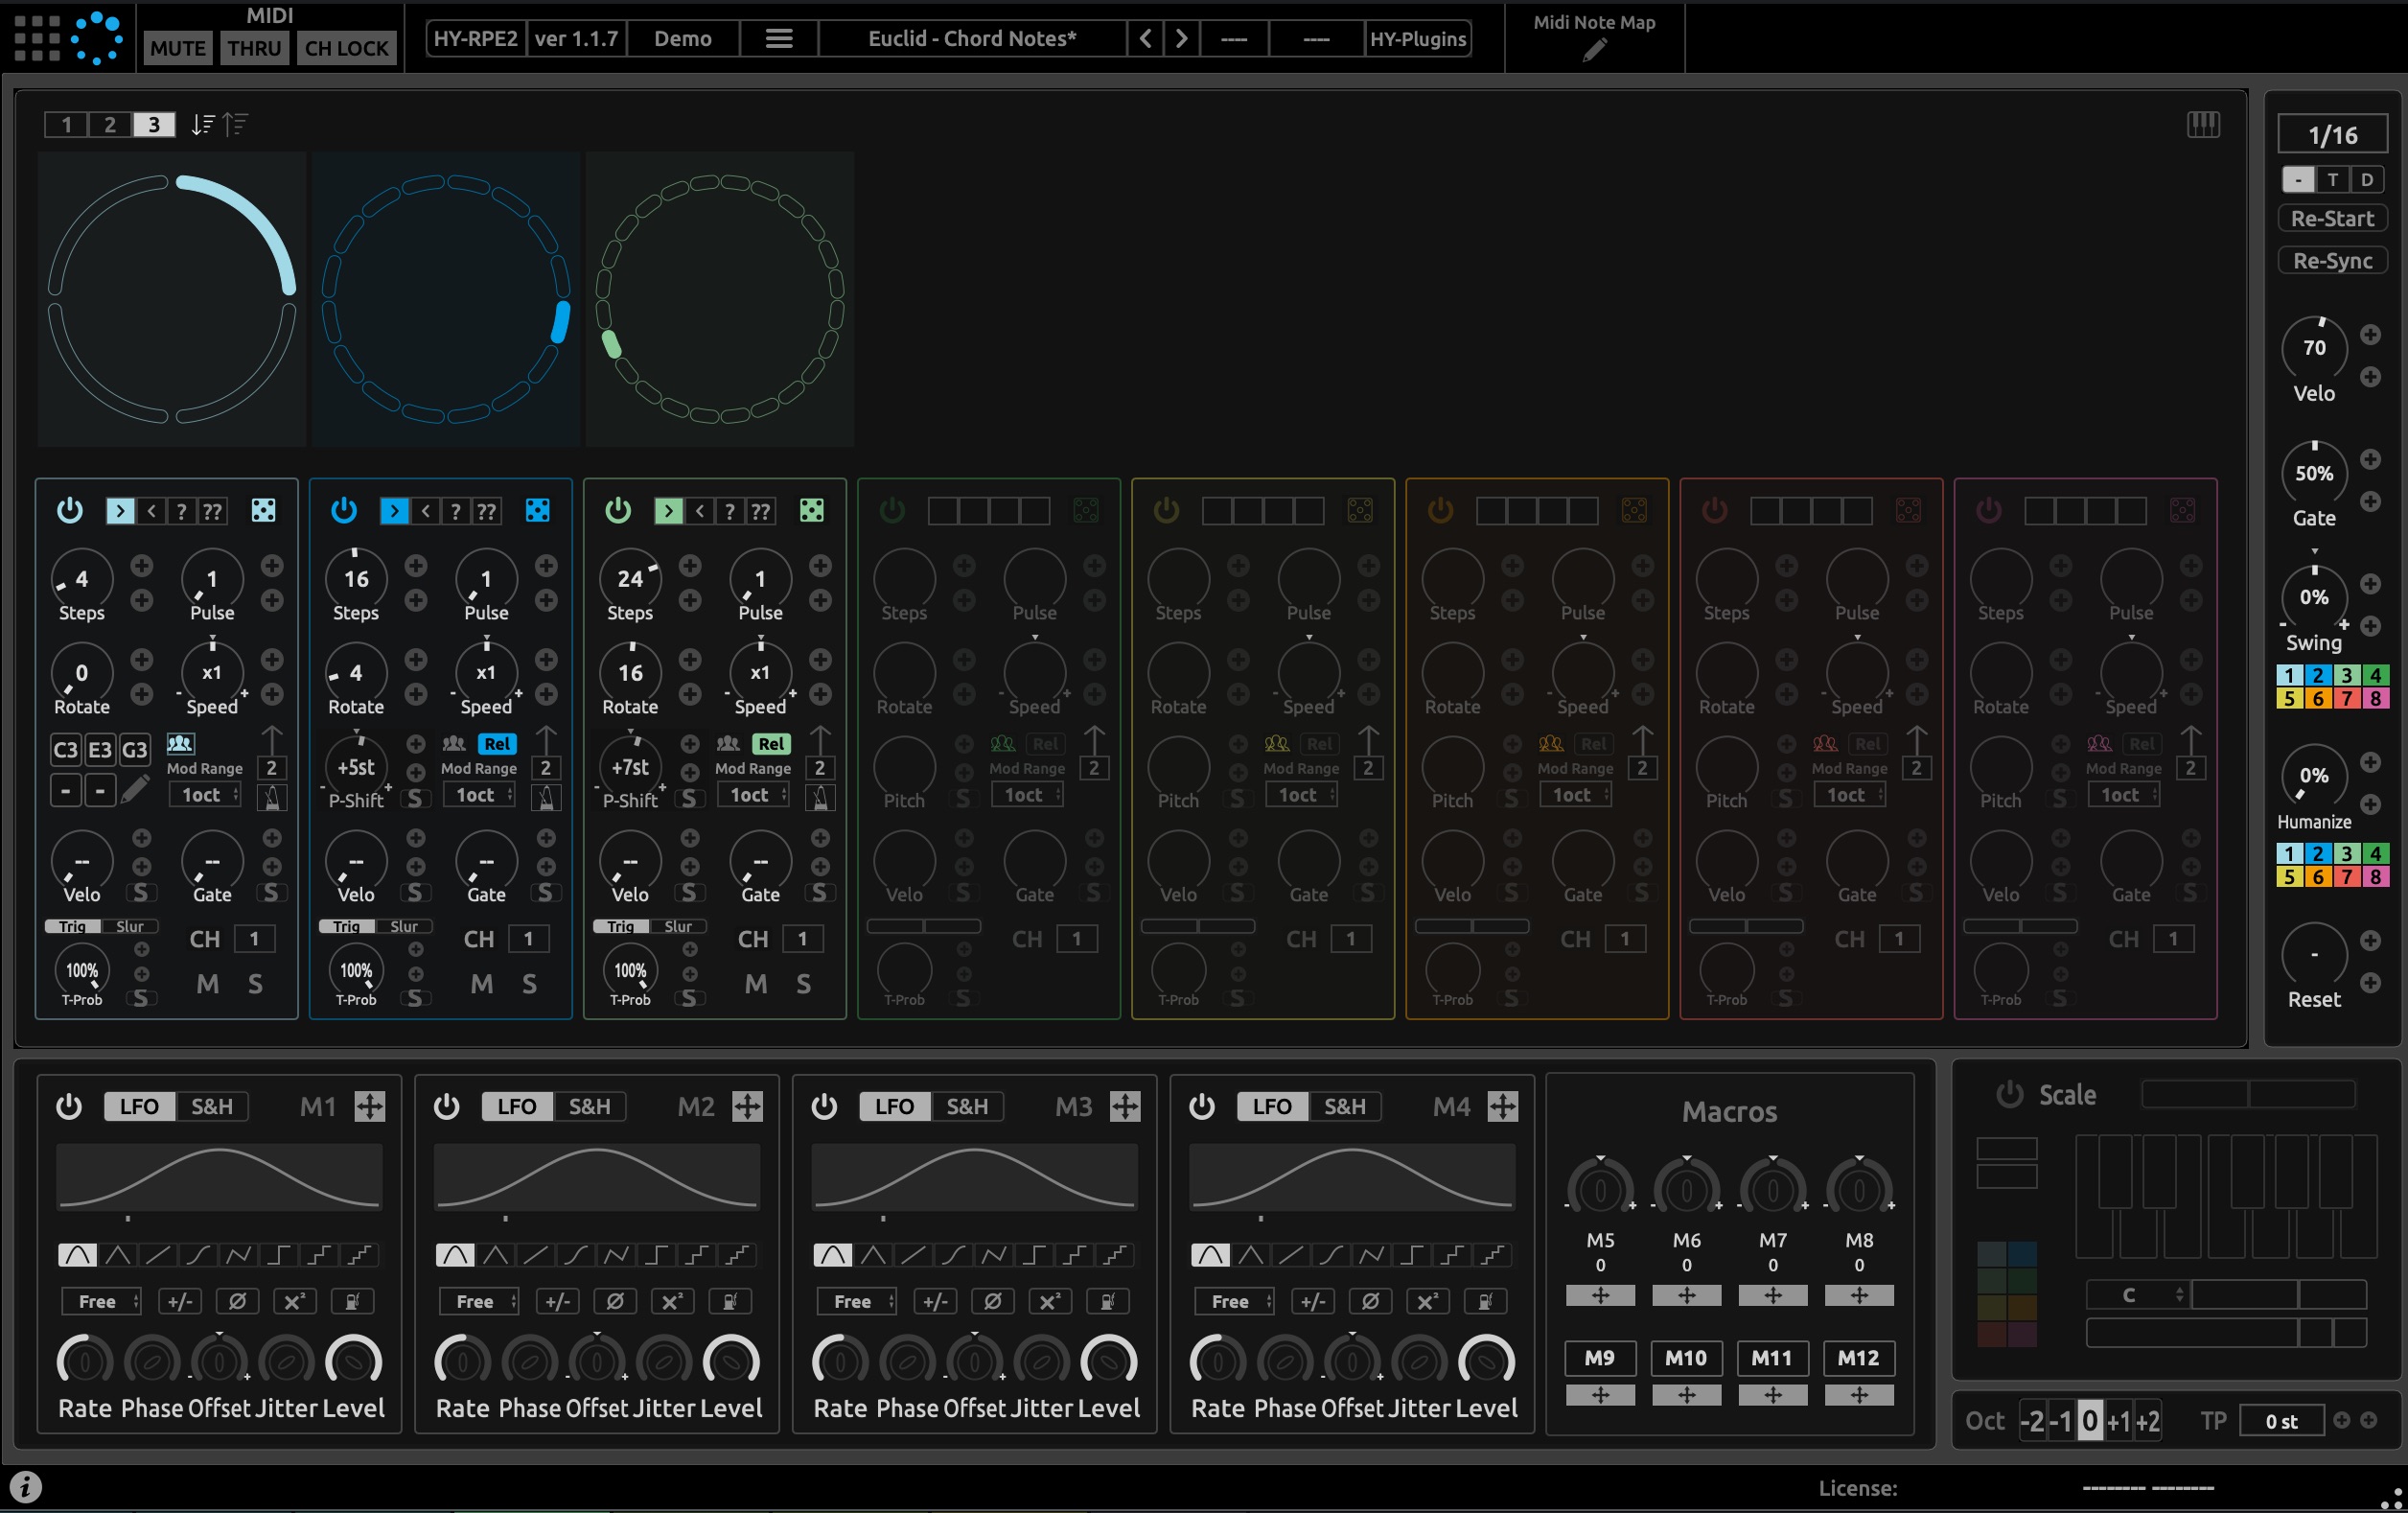Click the randomize dice icon in first sequencer
Image resolution: width=2408 pixels, height=1513 pixels.
coord(263,511)
